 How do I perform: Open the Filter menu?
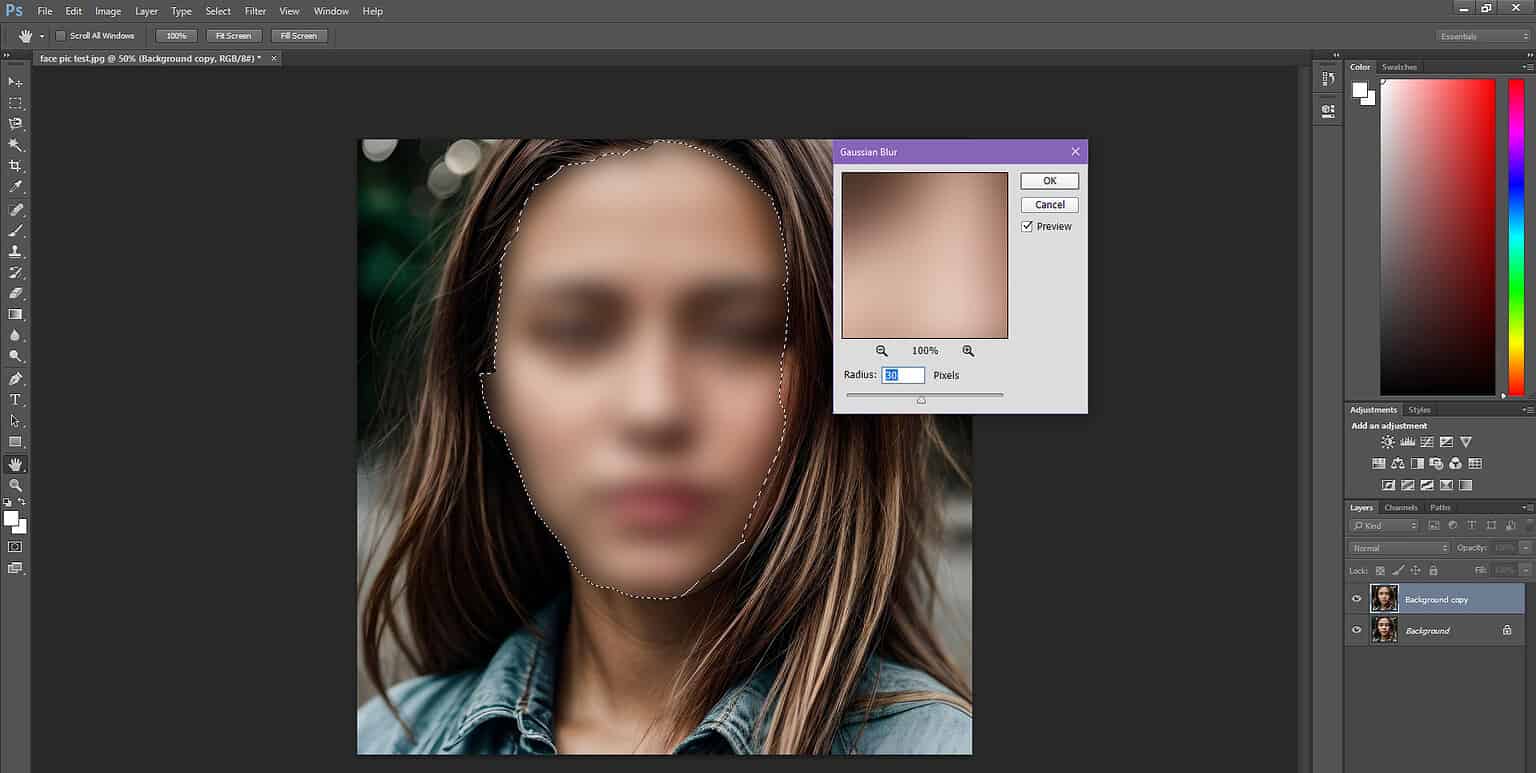pyautogui.click(x=255, y=11)
